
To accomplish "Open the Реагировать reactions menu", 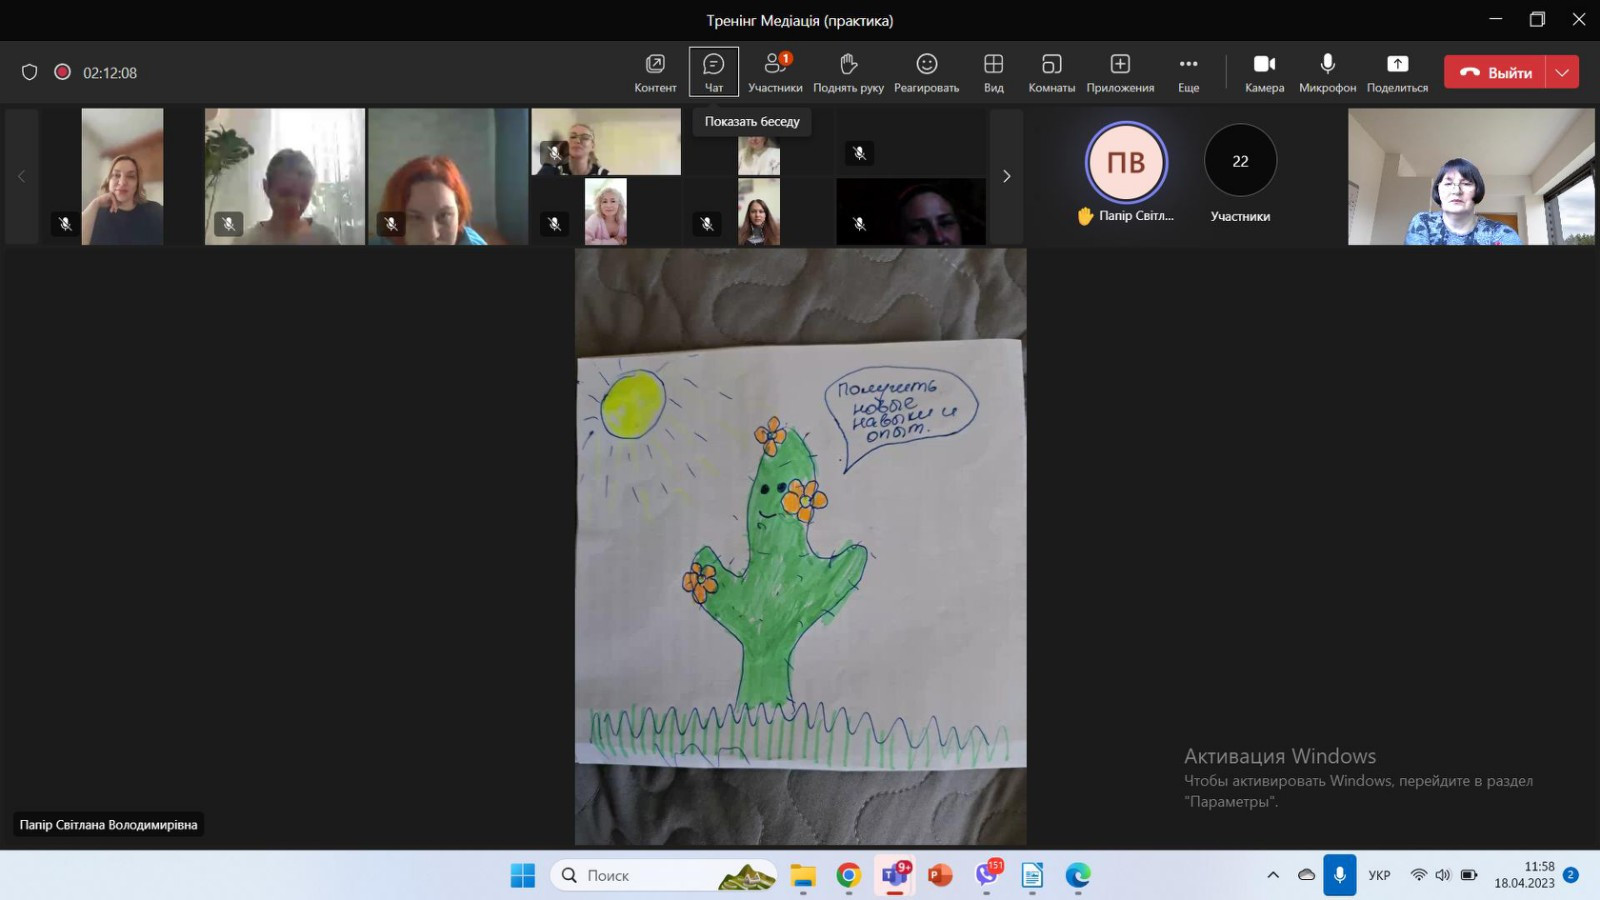I will pos(926,72).
